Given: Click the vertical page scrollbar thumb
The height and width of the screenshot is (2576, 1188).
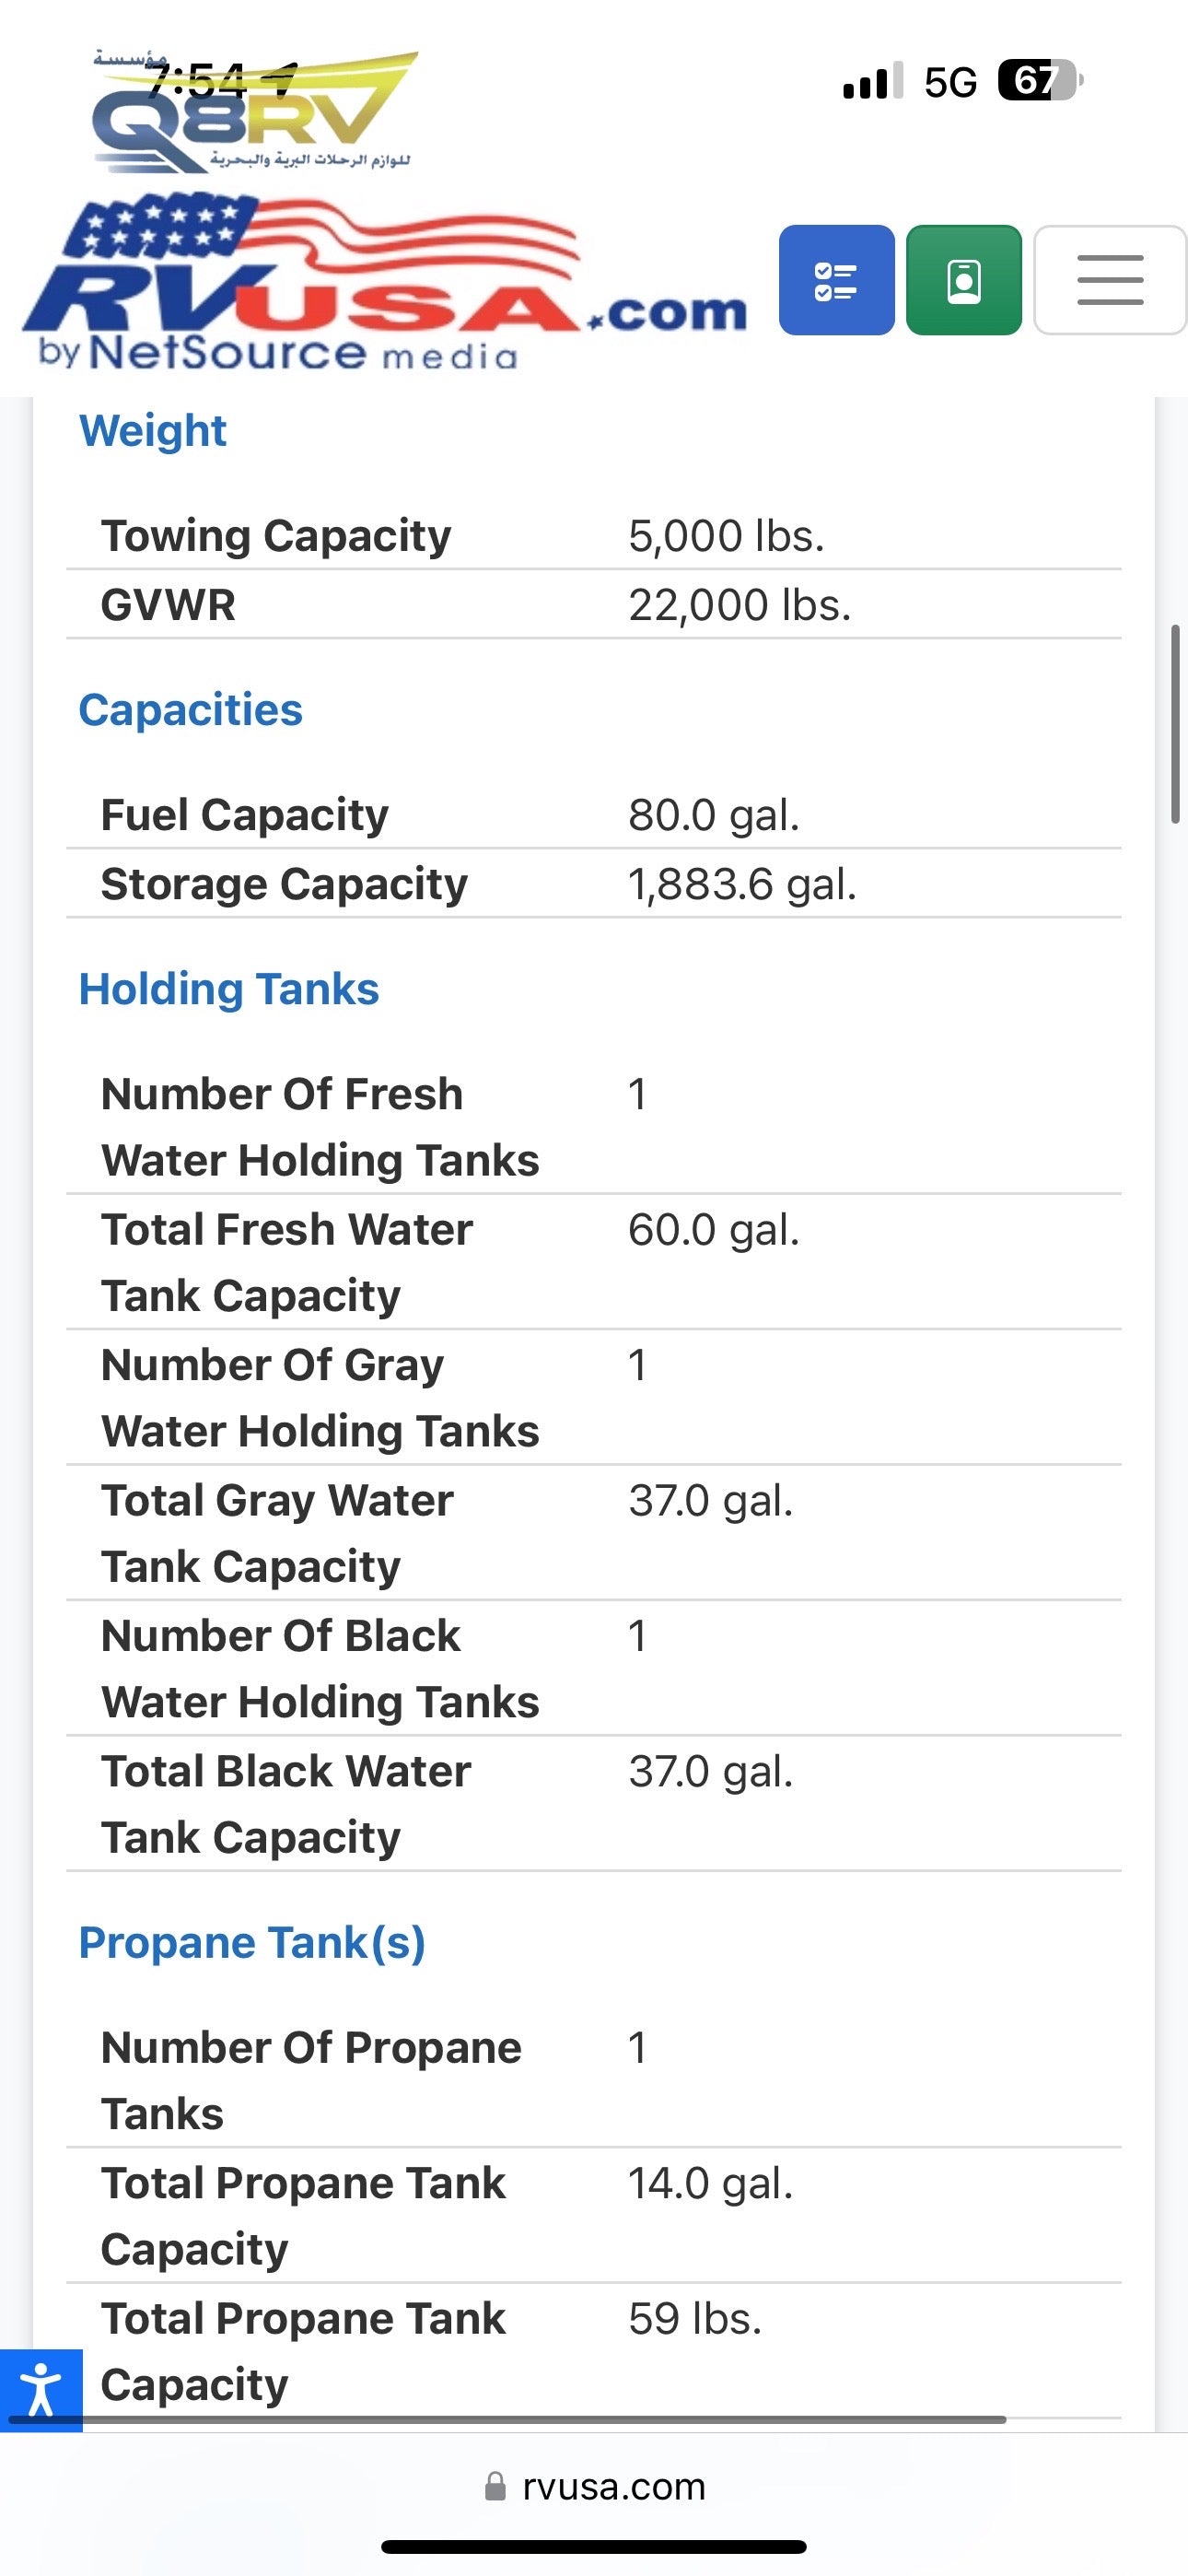Looking at the screenshot, I should click(1175, 724).
